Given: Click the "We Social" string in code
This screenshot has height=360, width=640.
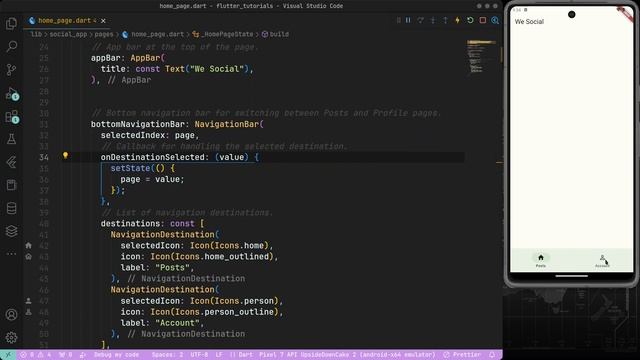Looking at the screenshot, I should pos(217,69).
